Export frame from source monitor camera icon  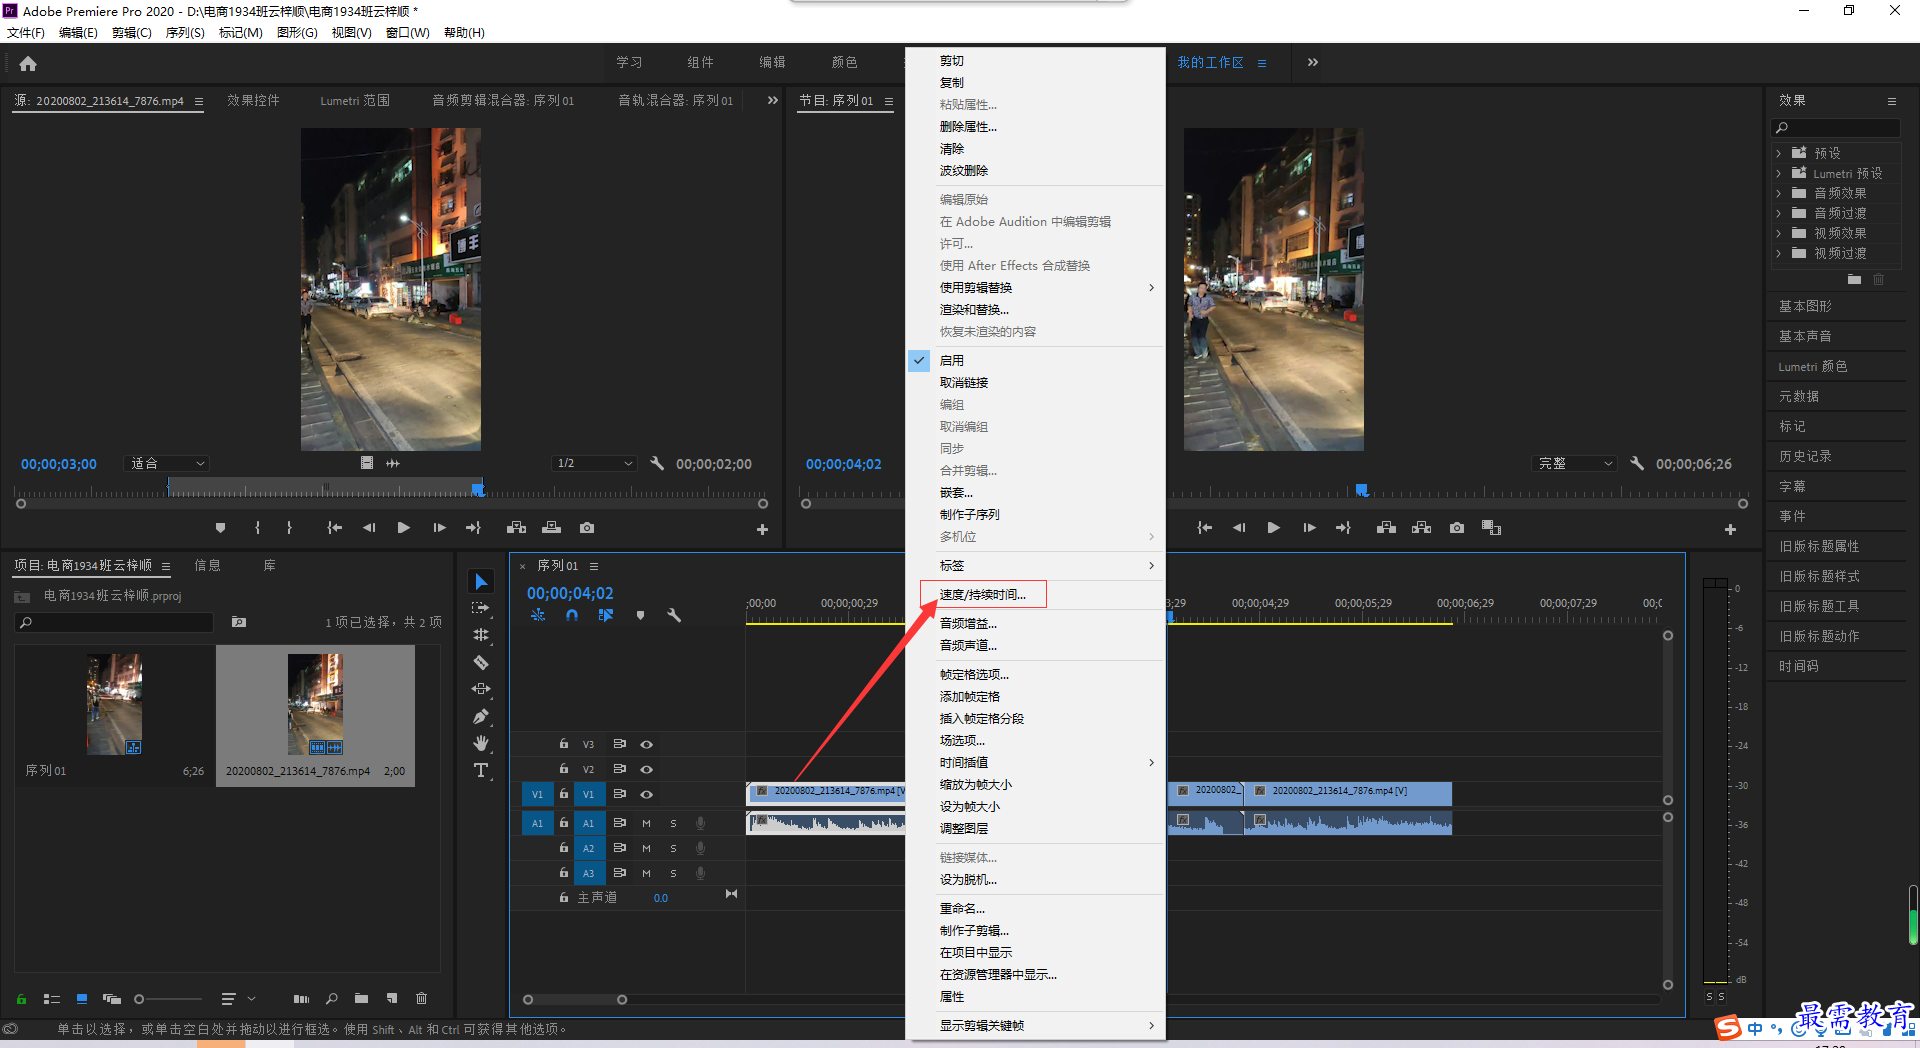click(x=587, y=528)
